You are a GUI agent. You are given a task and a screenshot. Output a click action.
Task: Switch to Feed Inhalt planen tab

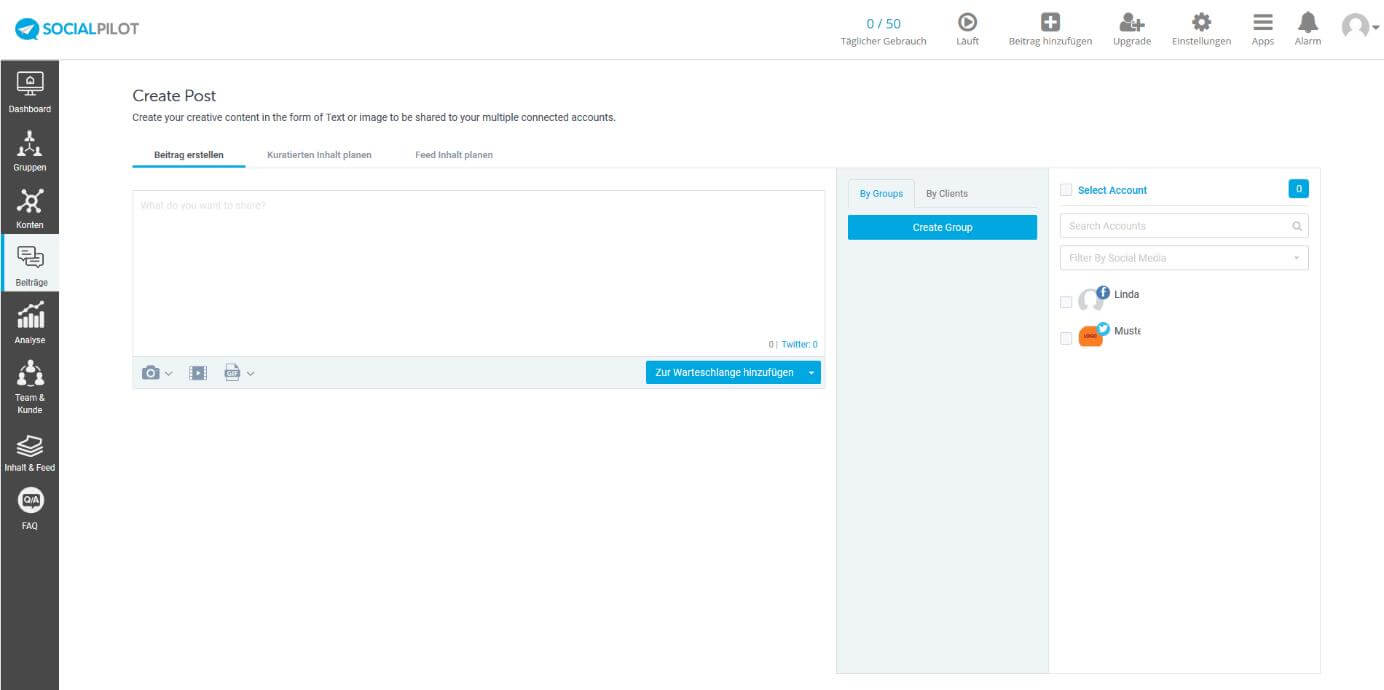click(454, 155)
